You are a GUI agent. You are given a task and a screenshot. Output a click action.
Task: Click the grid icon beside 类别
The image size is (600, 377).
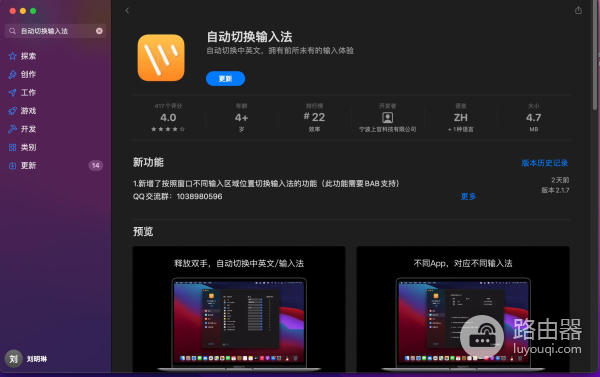point(13,147)
